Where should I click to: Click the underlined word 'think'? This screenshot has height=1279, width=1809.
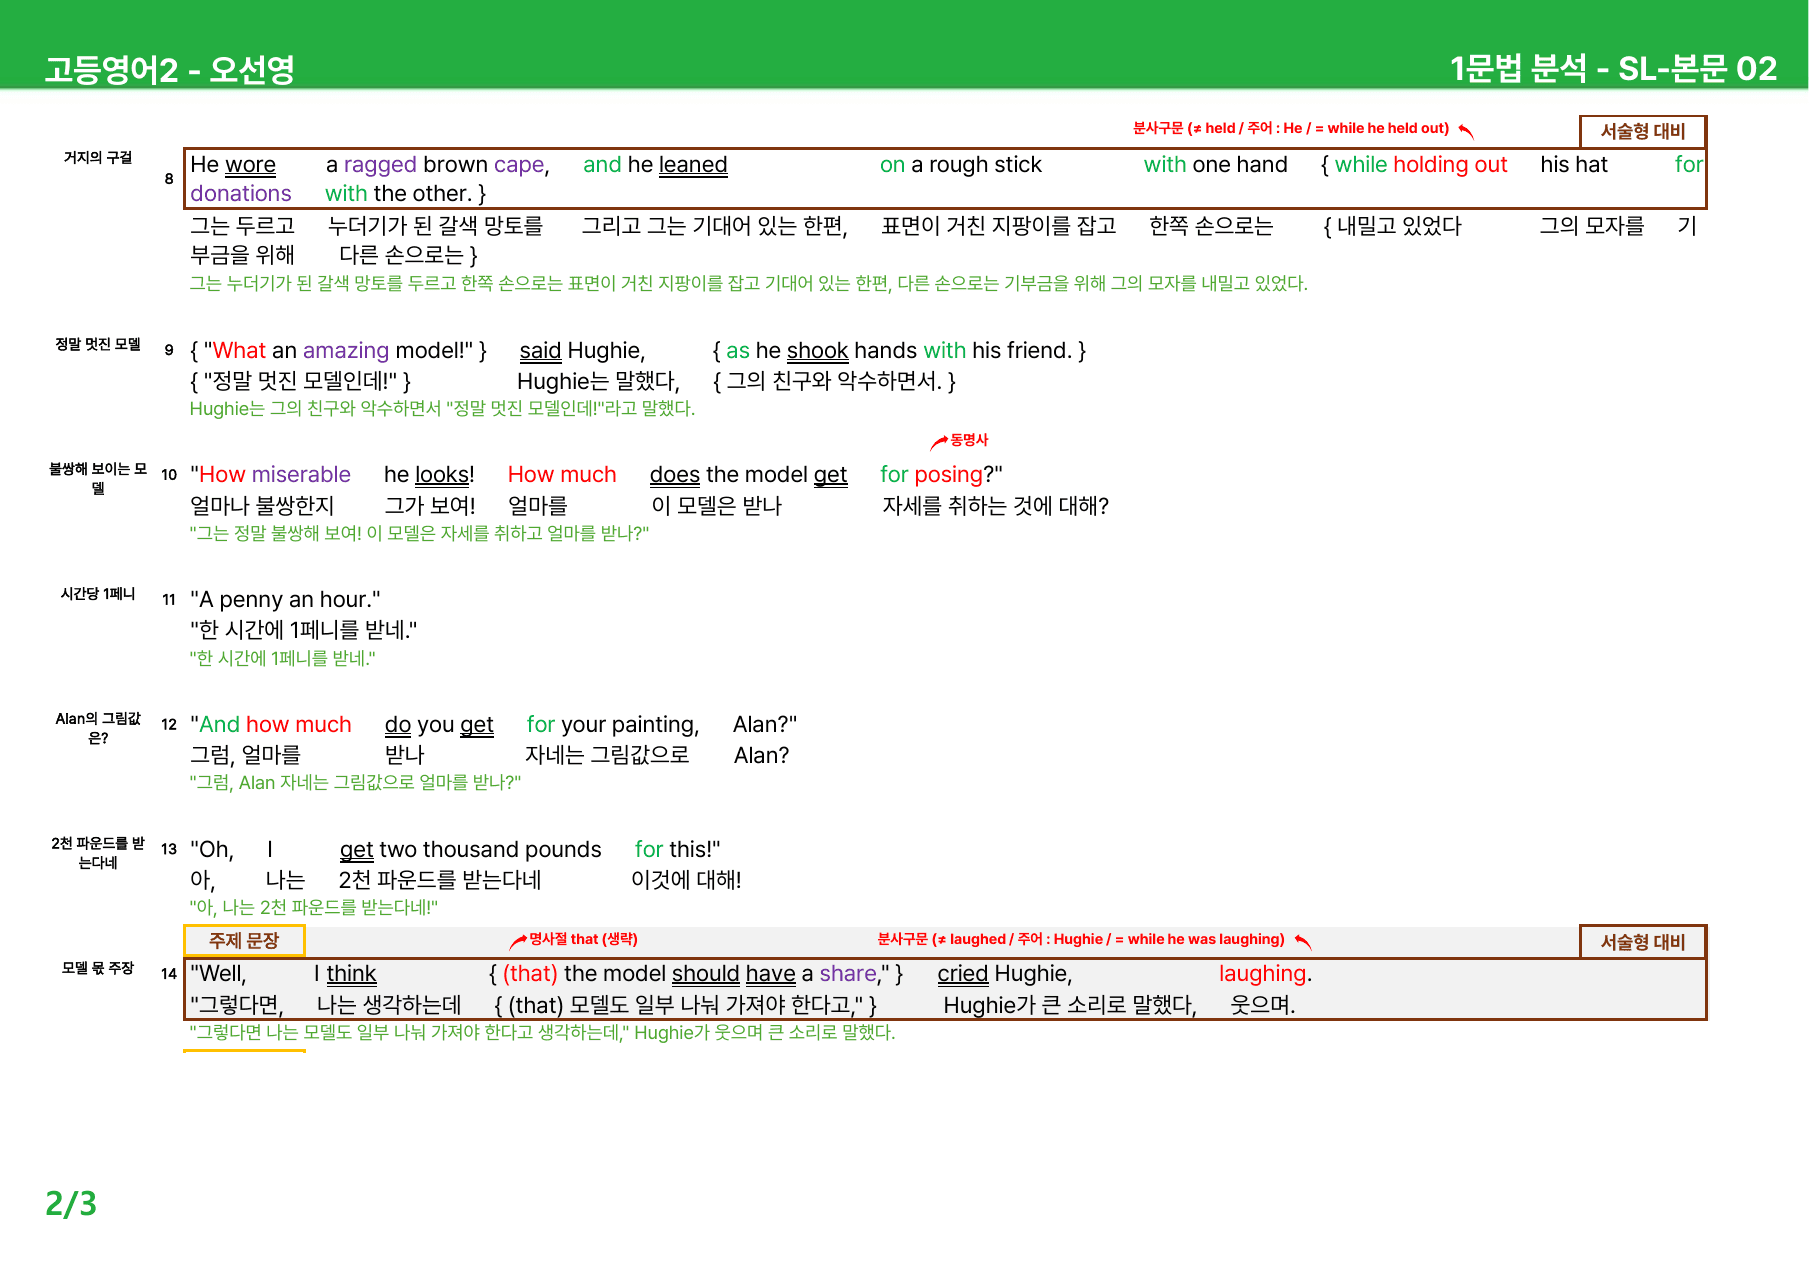point(351,974)
